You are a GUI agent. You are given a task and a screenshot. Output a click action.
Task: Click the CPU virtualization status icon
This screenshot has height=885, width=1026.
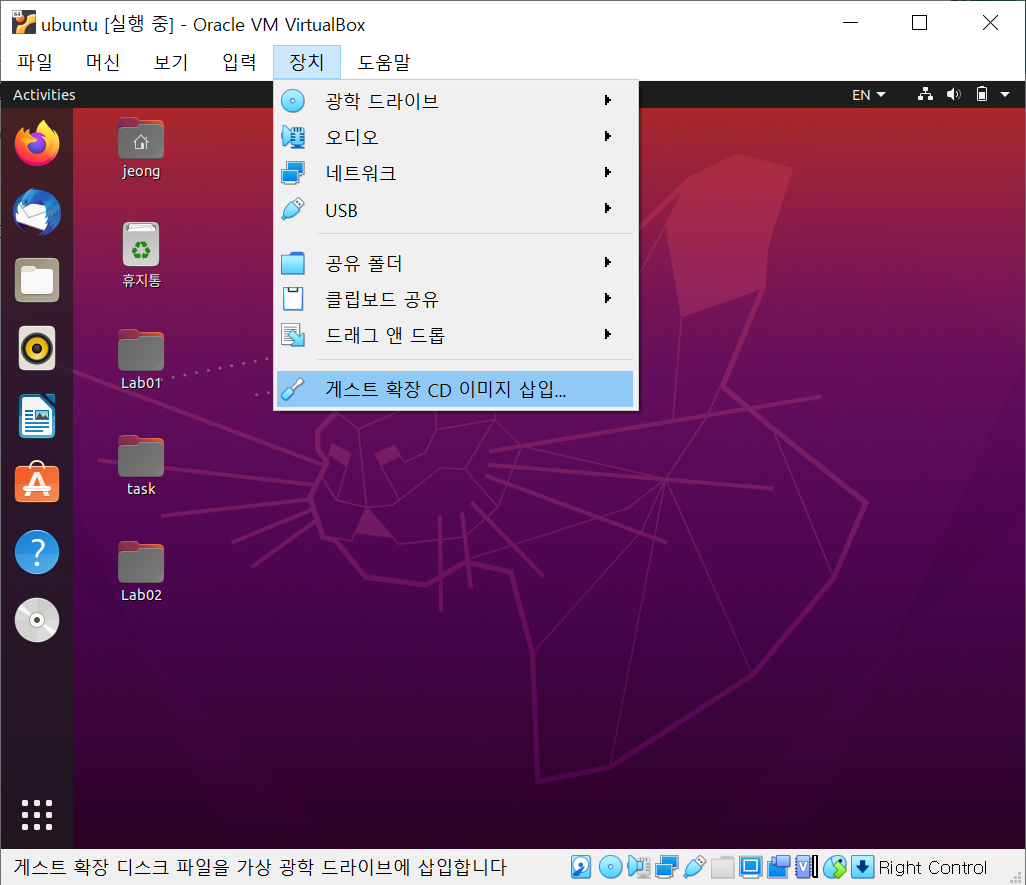806,867
